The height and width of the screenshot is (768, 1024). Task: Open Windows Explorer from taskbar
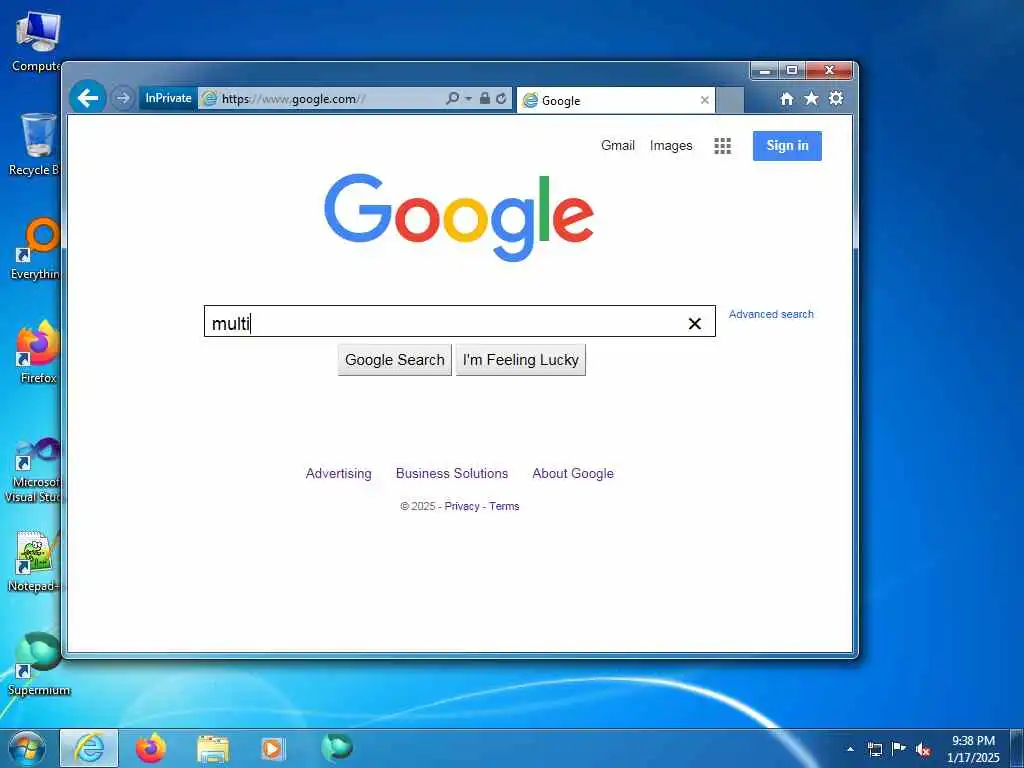213,749
